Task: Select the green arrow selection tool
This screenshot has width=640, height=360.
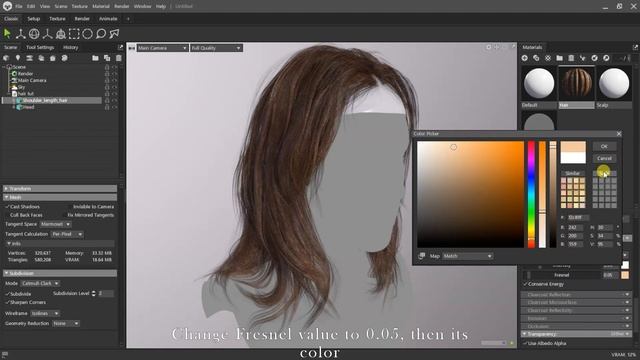Action: tap(7, 33)
